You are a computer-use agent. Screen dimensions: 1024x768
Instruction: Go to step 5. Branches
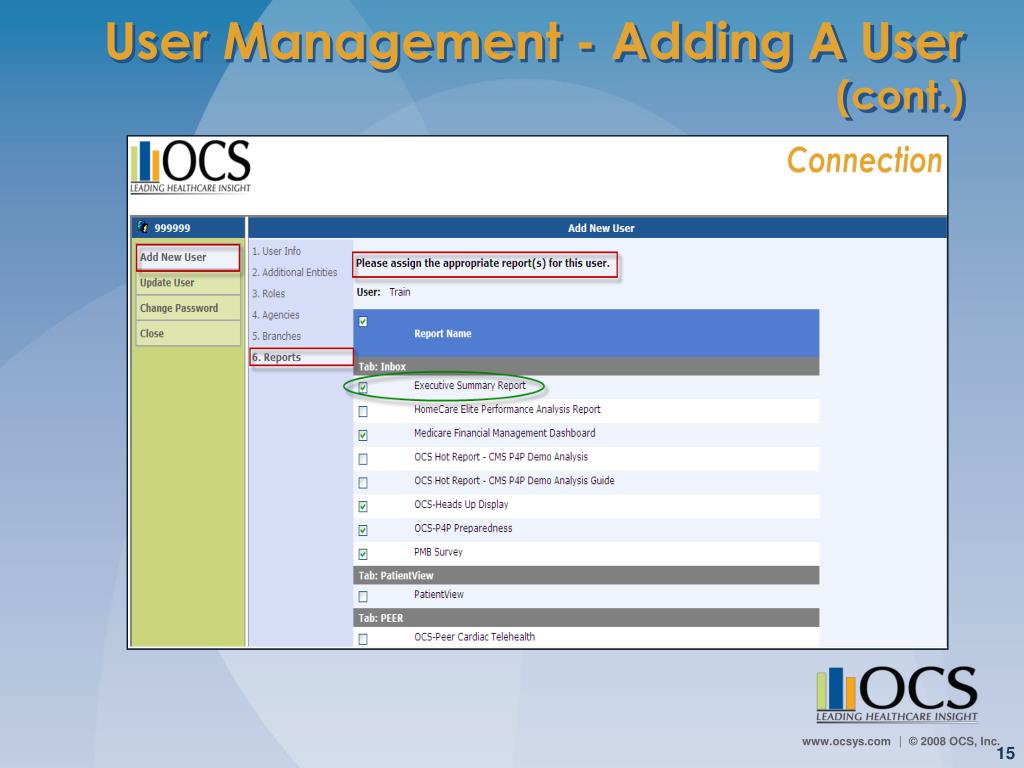[x=277, y=336]
